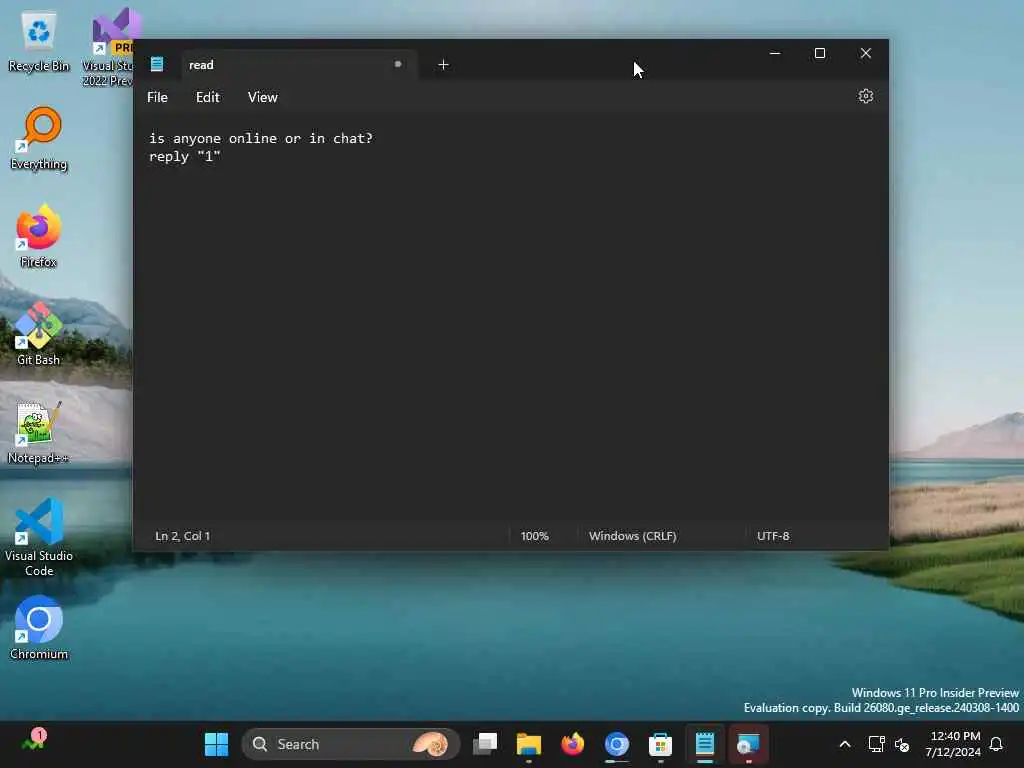Viewport: 1024px width, 768px height.
Task: Select the Firefox desktop shortcut
Action: (39, 236)
